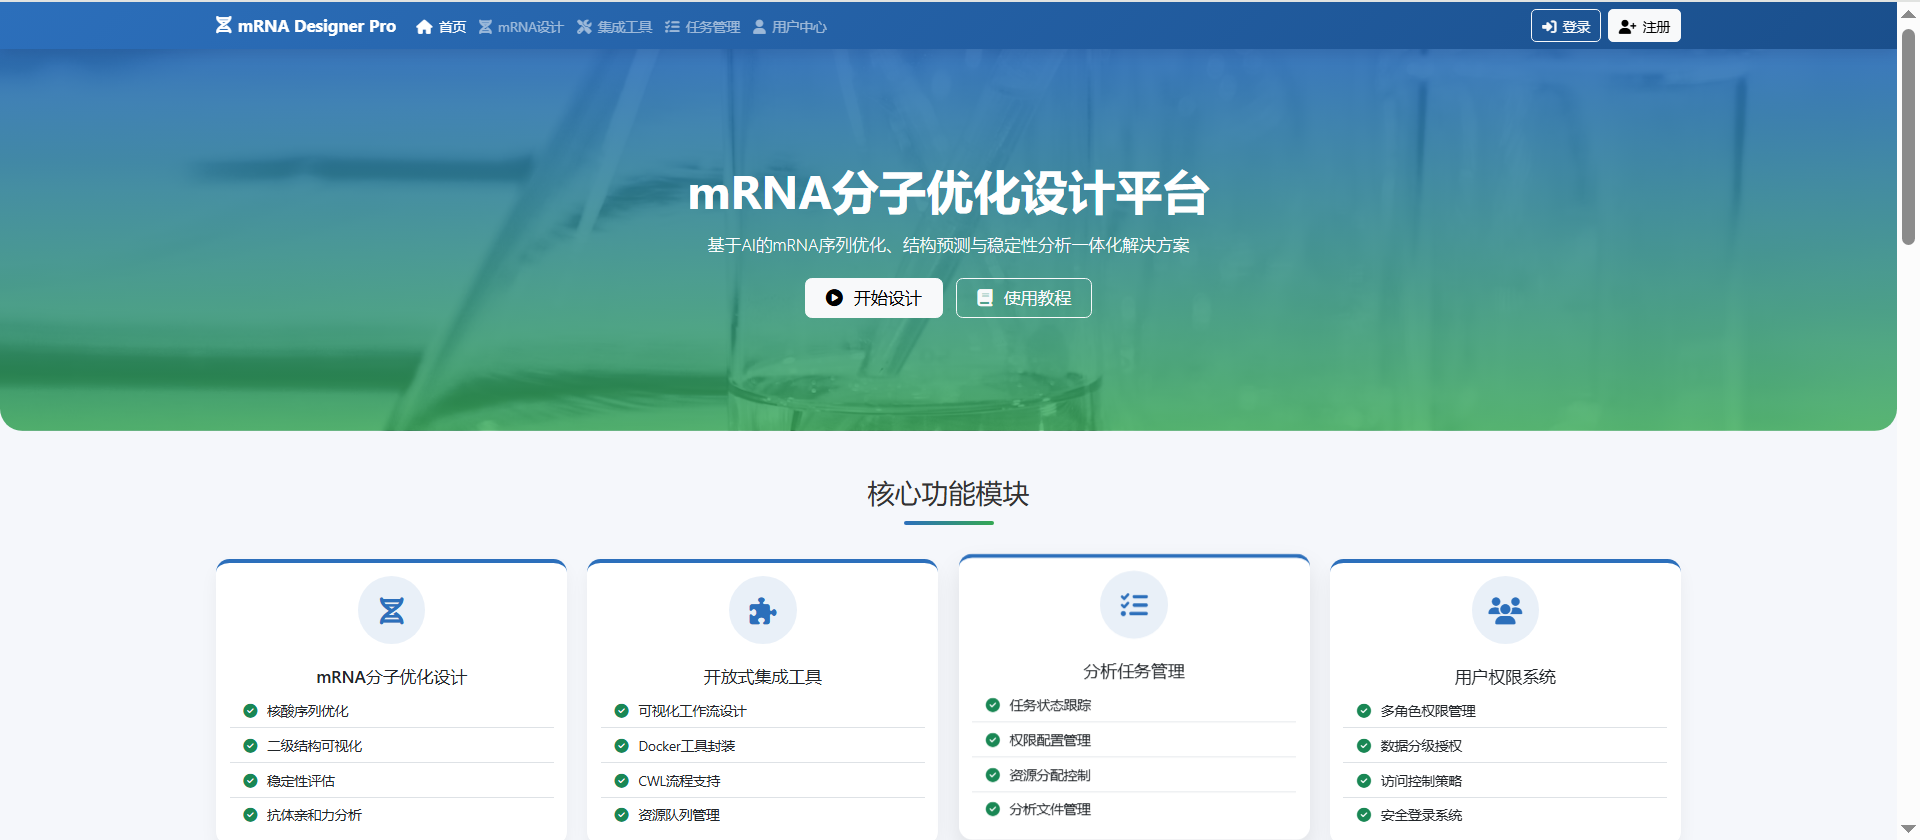This screenshot has width=1920, height=840.
Task: Click the DNA icon of mRNA分子优化设计 card
Action: coord(392,610)
